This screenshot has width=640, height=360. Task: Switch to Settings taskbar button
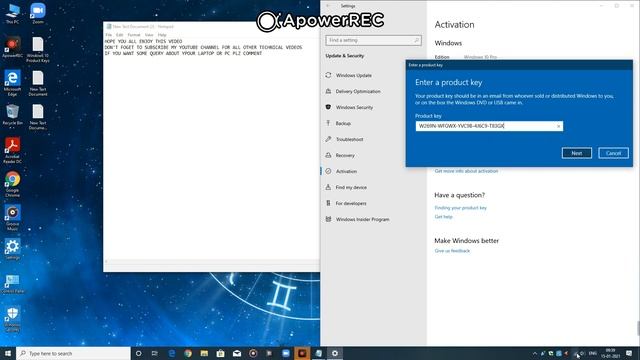[x=335, y=353]
